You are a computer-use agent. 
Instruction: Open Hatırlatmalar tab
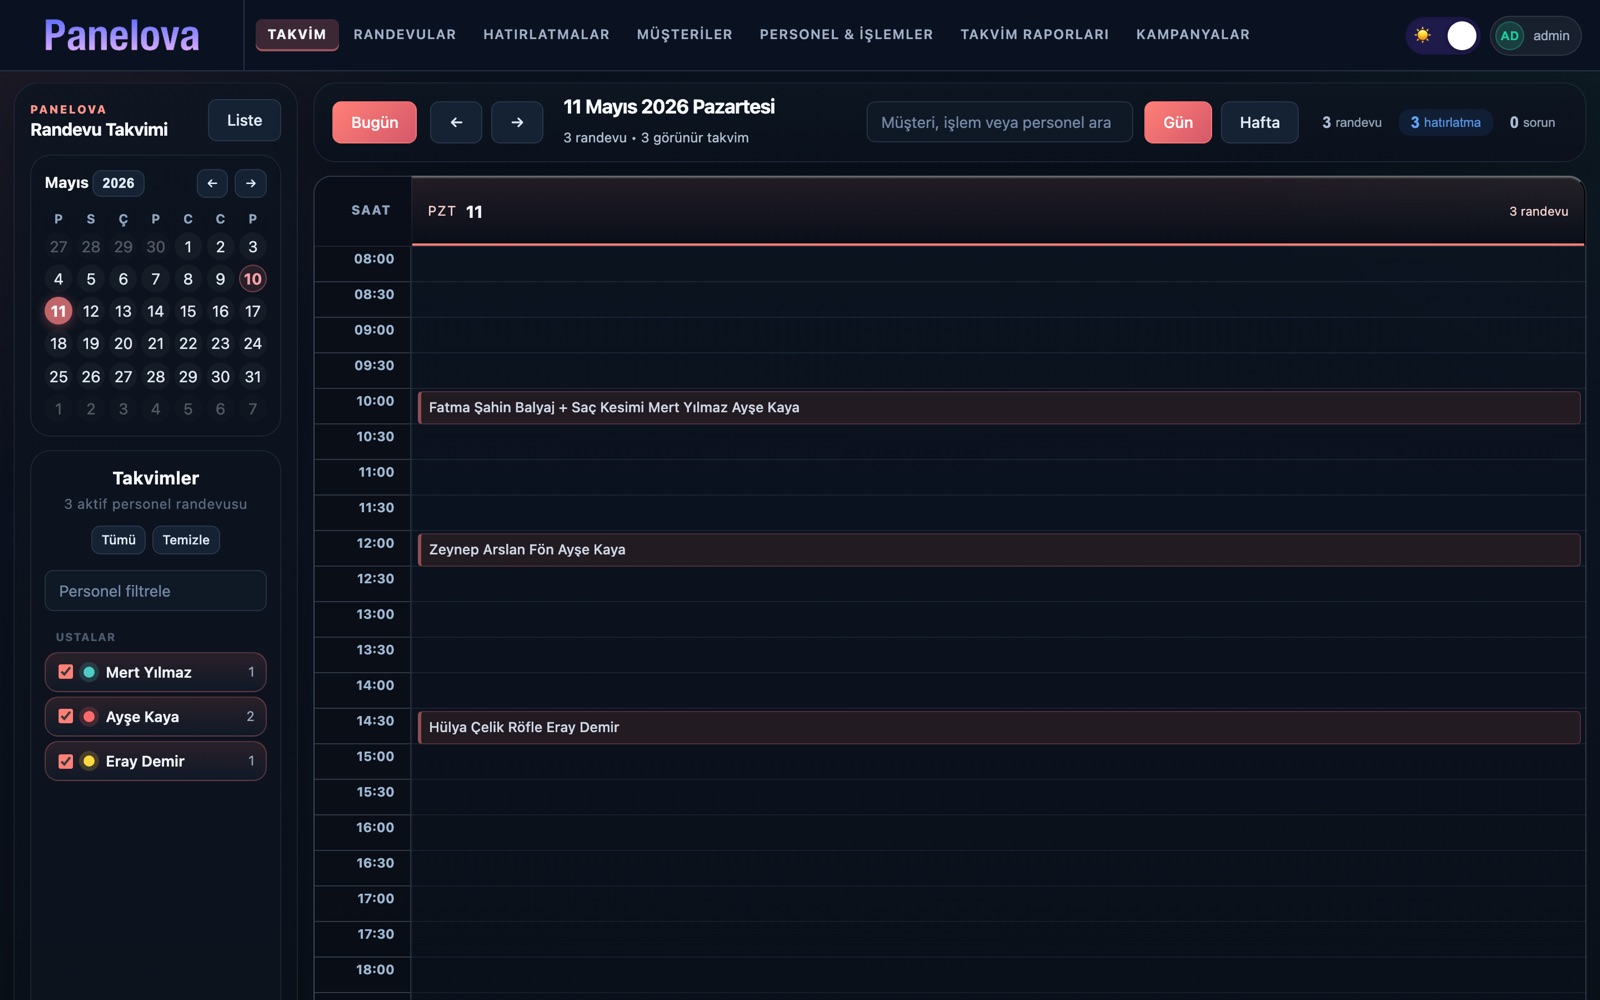[546, 34]
